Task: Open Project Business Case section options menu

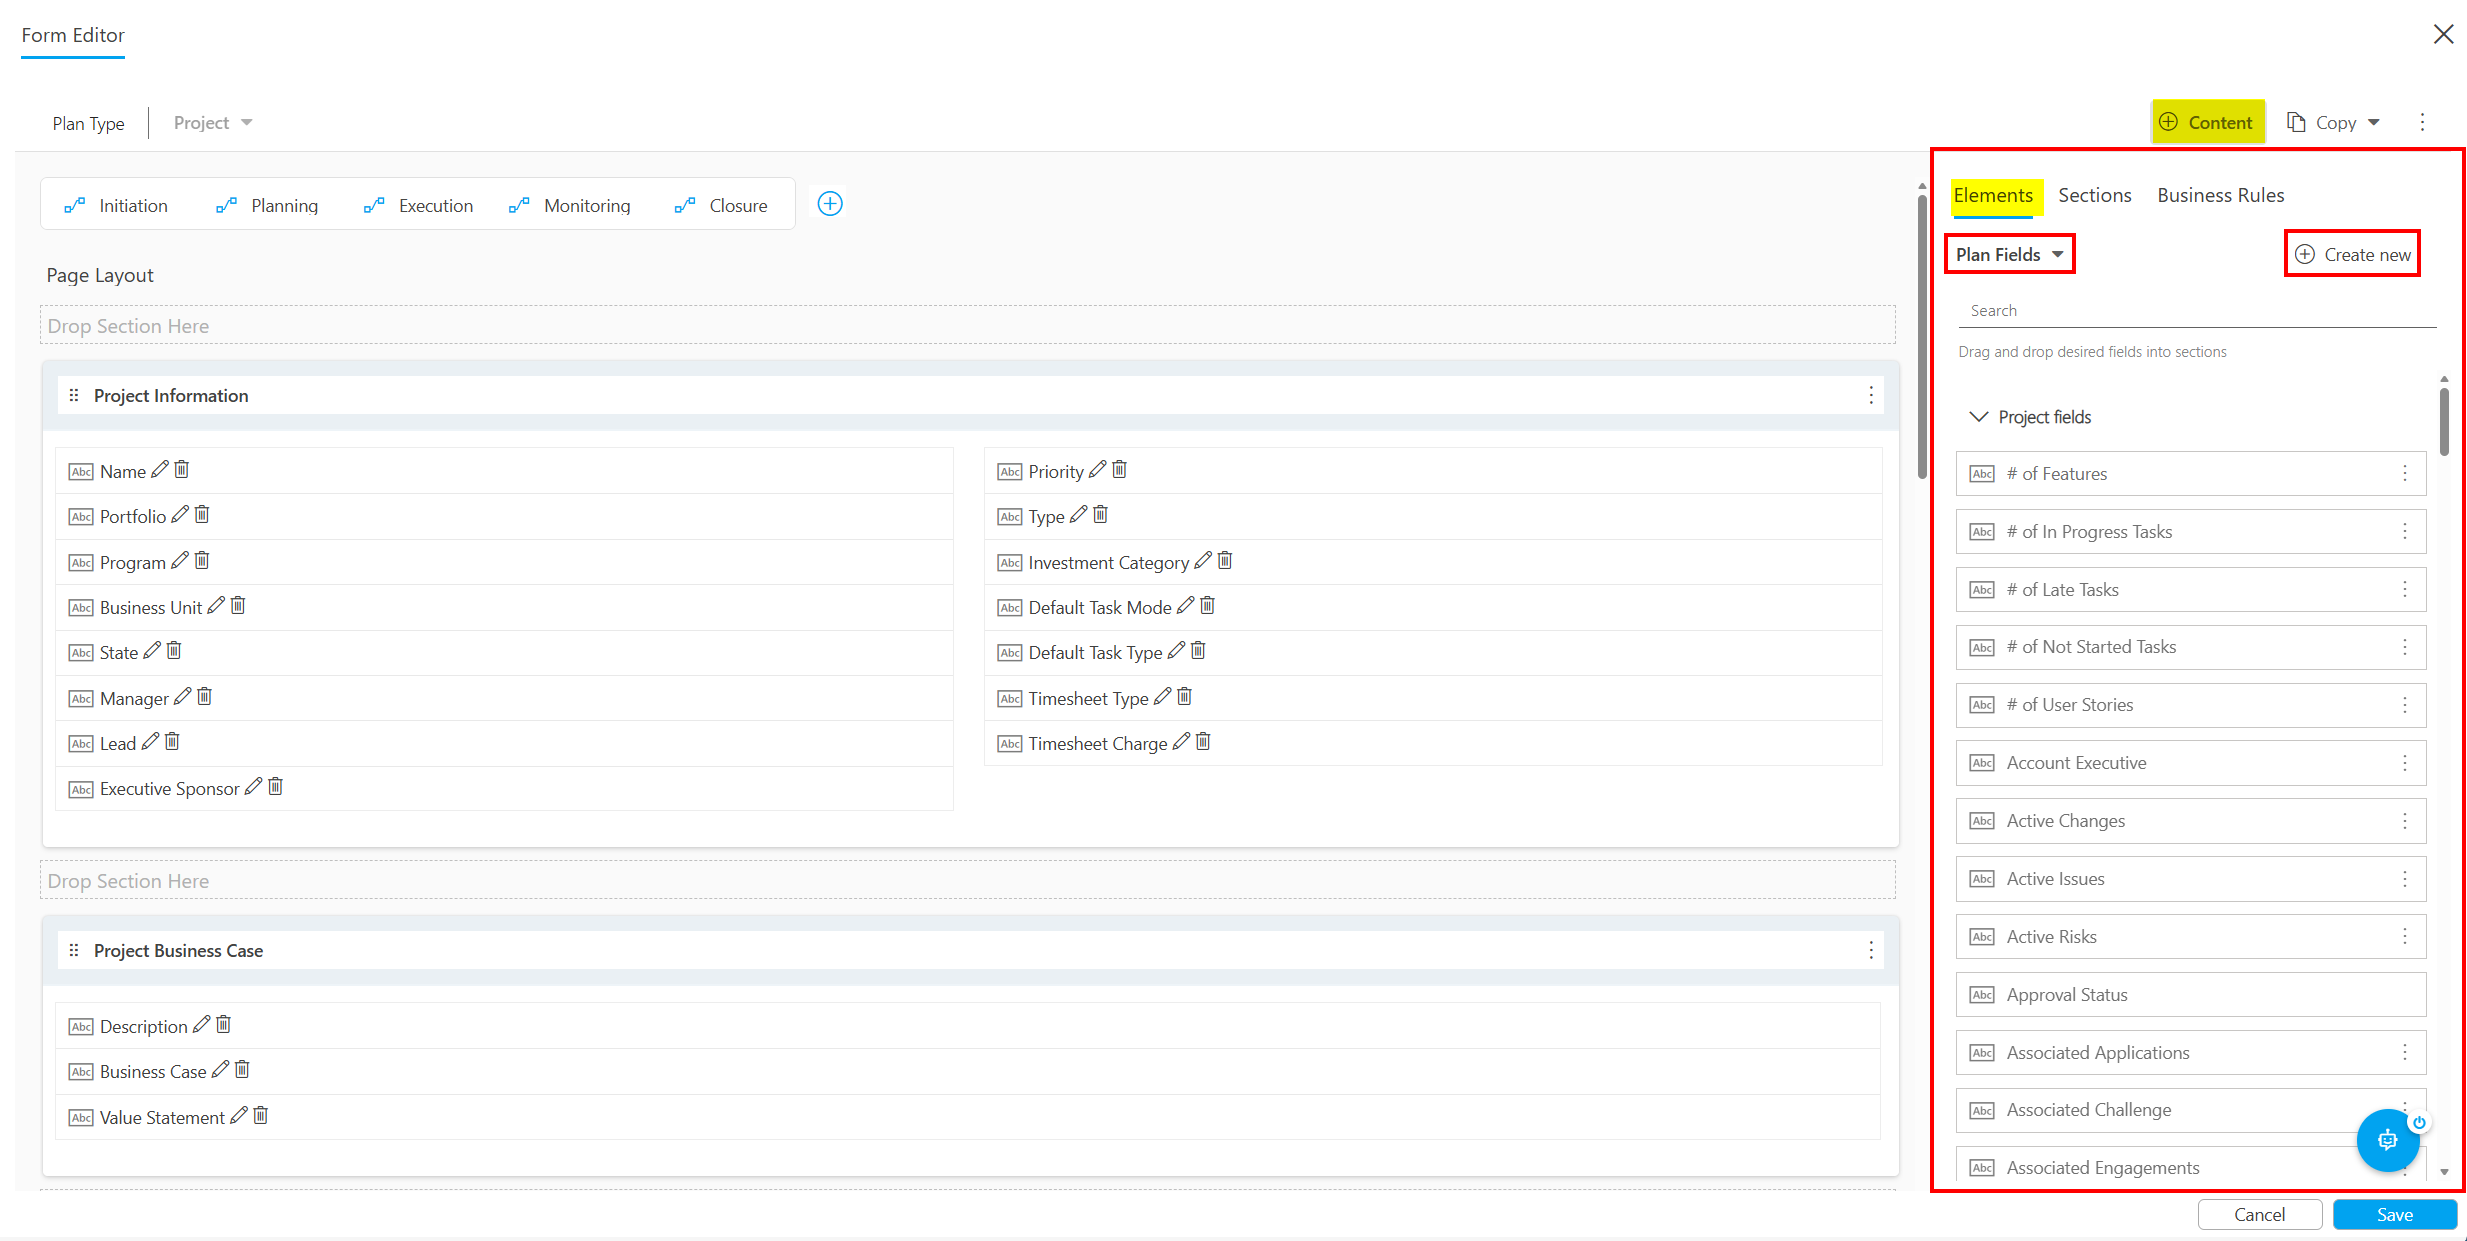Action: pyautogui.click(x=1871, y=950)
